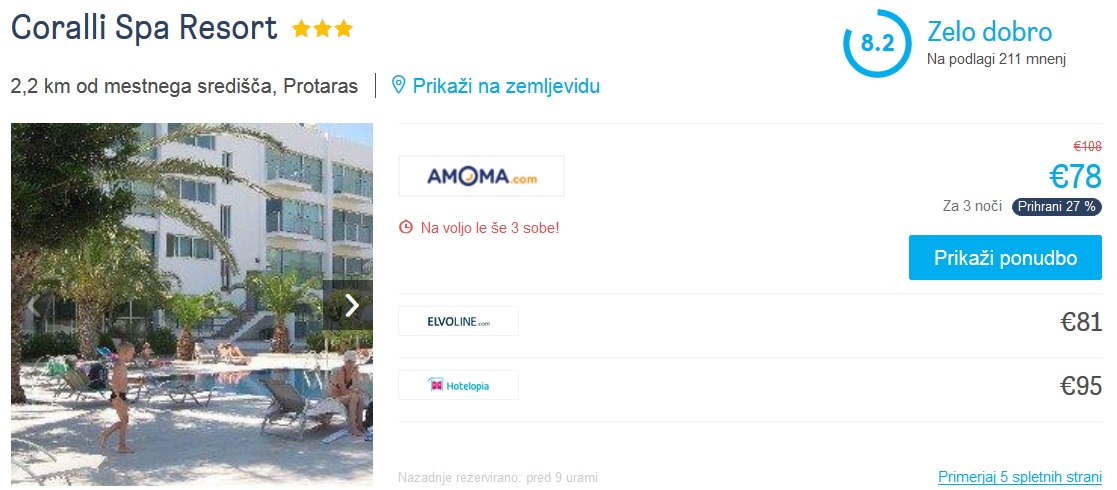
Task: Click Na podlagi 211 mnenj reviews text
Action: click(997, 59)
